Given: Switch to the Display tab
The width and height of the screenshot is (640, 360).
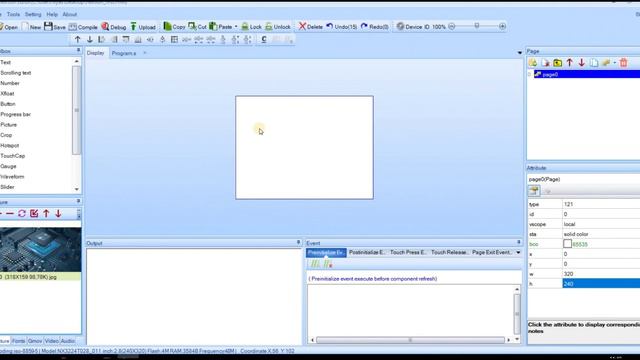Looking at the screenshot, I should tap(96, 53).
